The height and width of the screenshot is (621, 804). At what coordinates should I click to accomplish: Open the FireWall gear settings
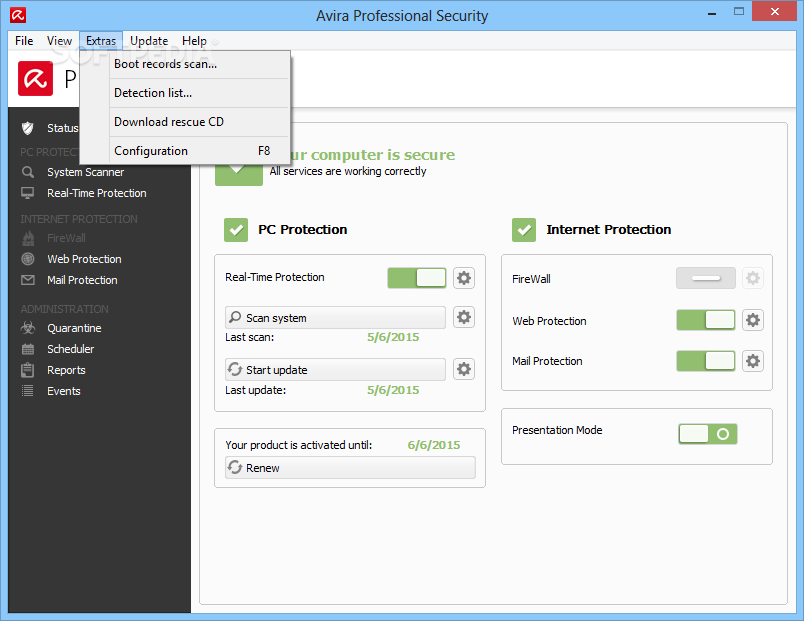(x=753, y=278)
